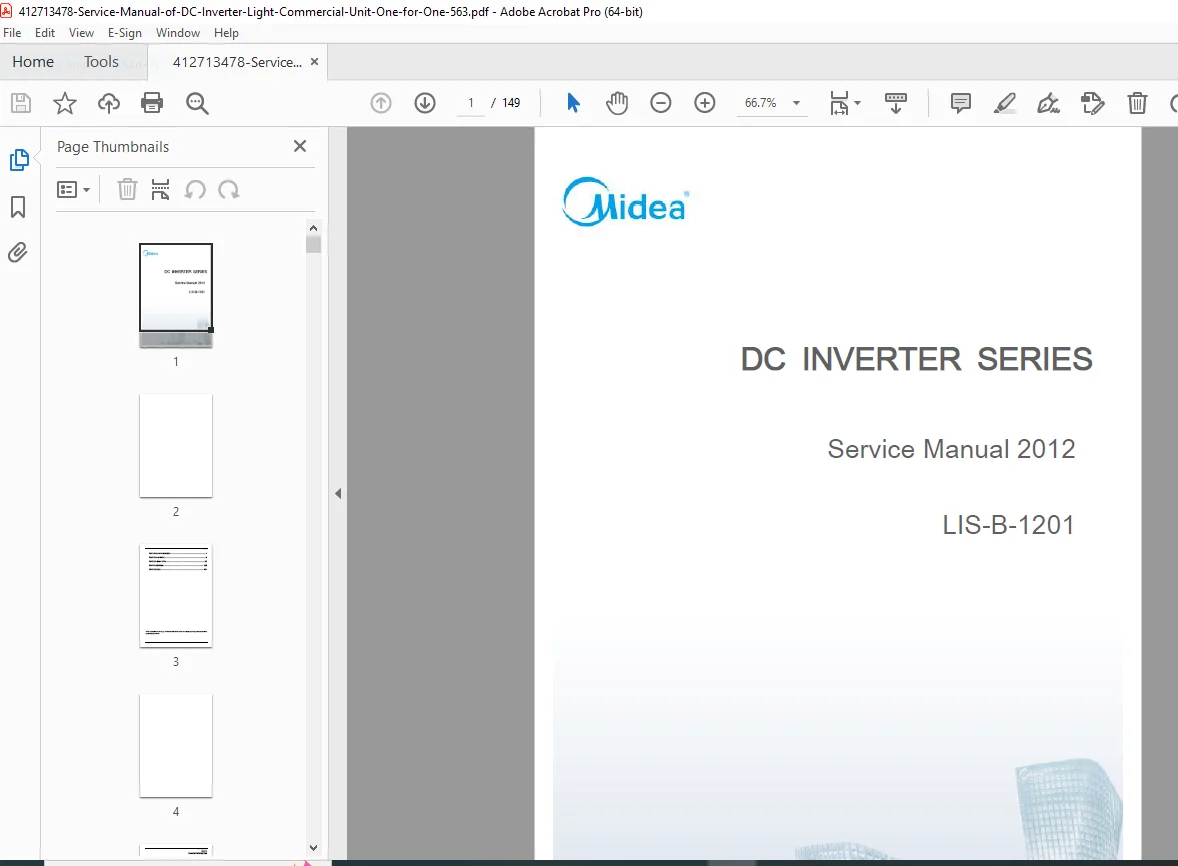Open the View menu
The width and height of the screenshot is (1178, 866).
click(x=81, y=33)
